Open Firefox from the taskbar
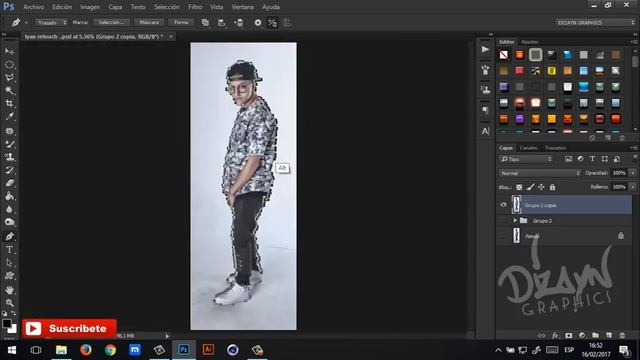Screen dimensions: 640x360 (x=86, y=350)
